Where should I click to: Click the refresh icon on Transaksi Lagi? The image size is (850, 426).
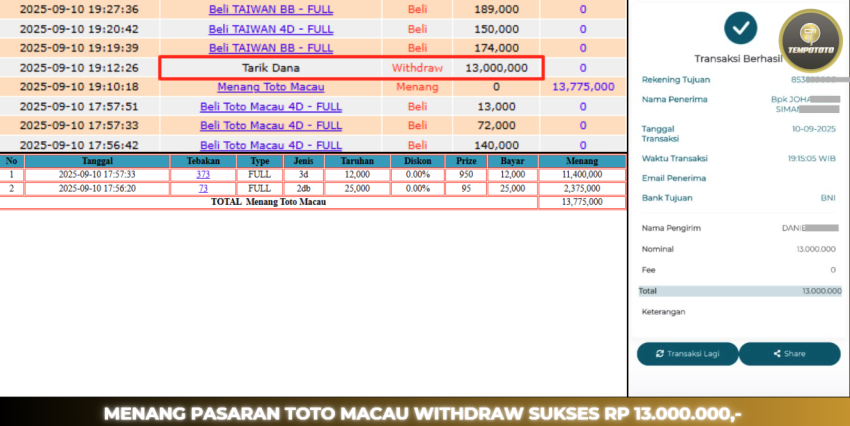660,353
